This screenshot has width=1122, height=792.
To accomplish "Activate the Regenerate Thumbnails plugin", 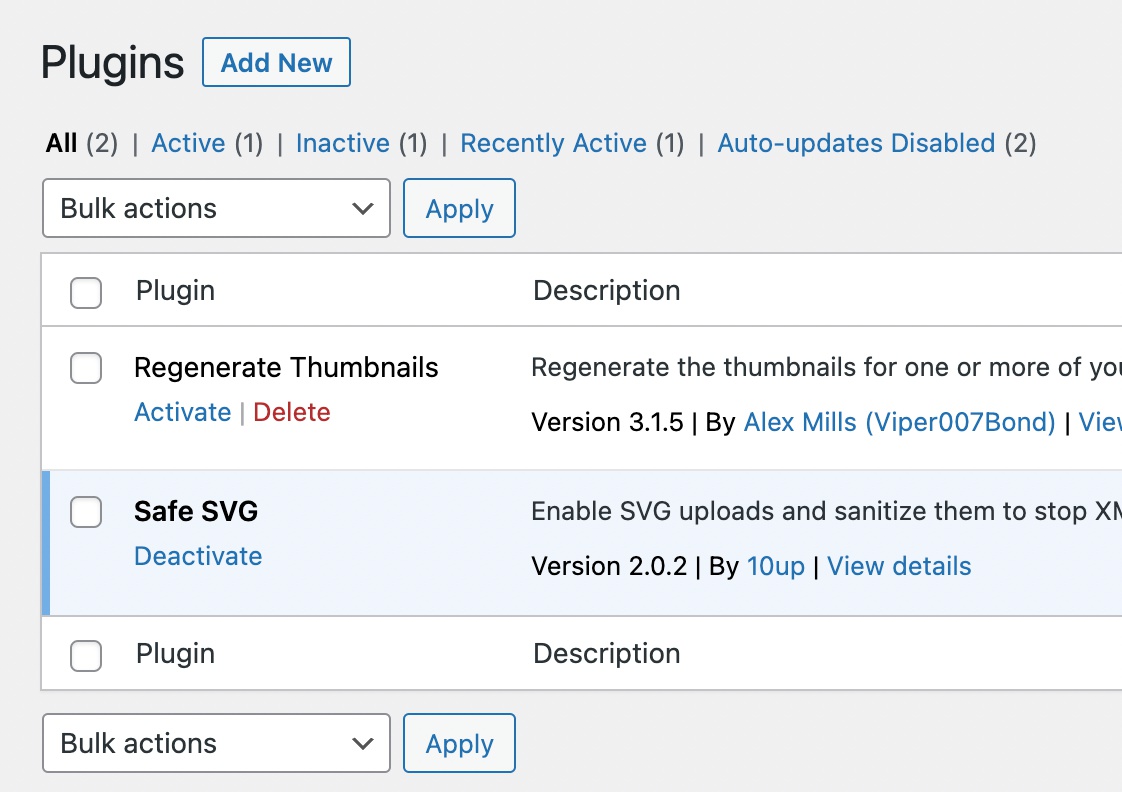I will pyautogui.click(x=182, y=412).
